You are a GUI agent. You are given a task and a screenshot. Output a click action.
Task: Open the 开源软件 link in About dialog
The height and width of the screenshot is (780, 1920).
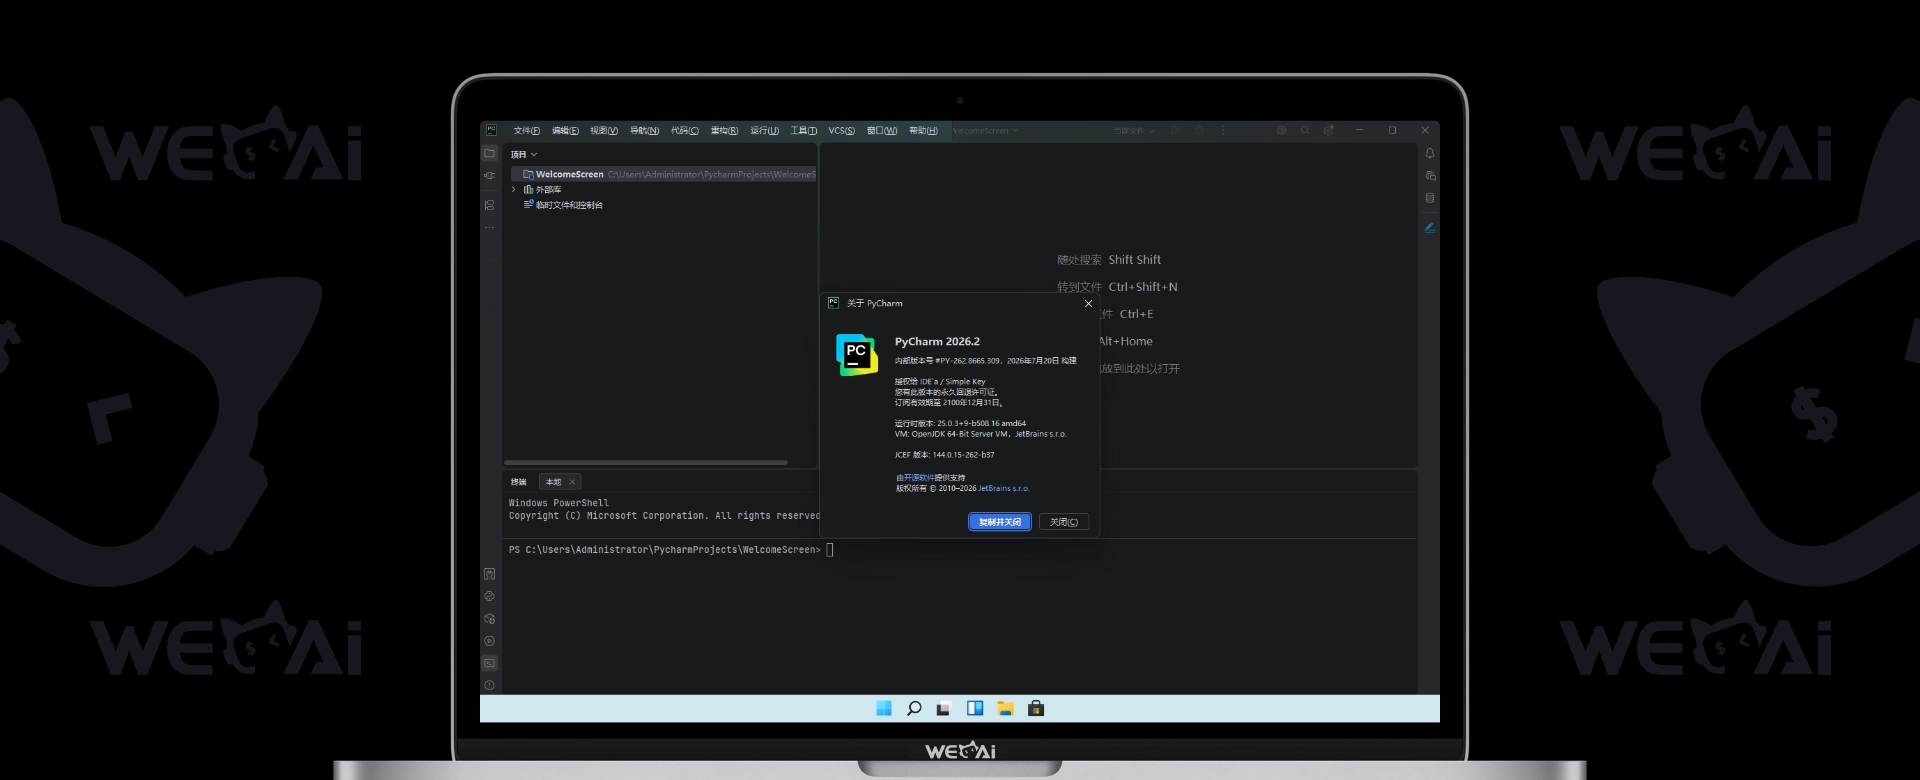point(918,478)
